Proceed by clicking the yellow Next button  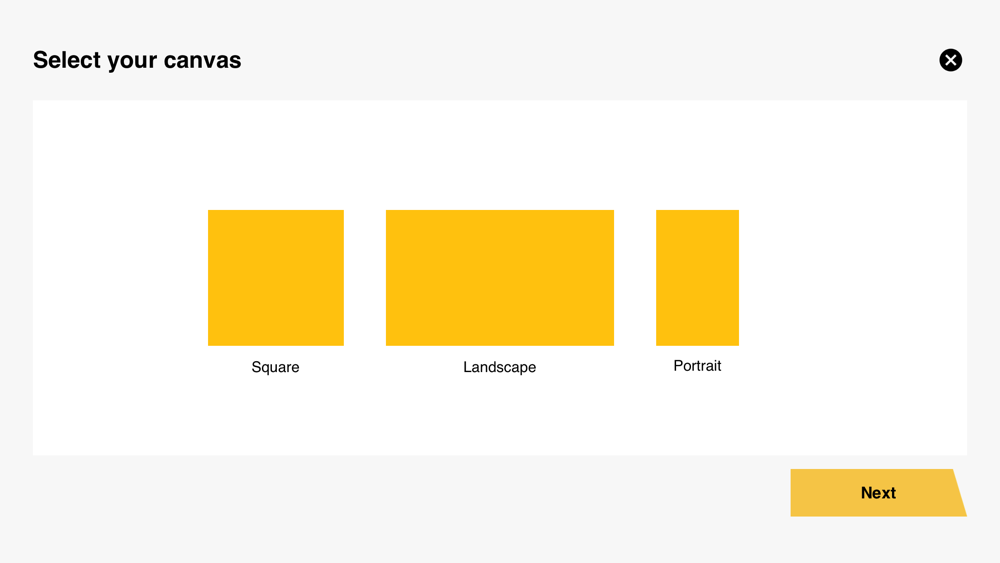(x=876, y=493)
